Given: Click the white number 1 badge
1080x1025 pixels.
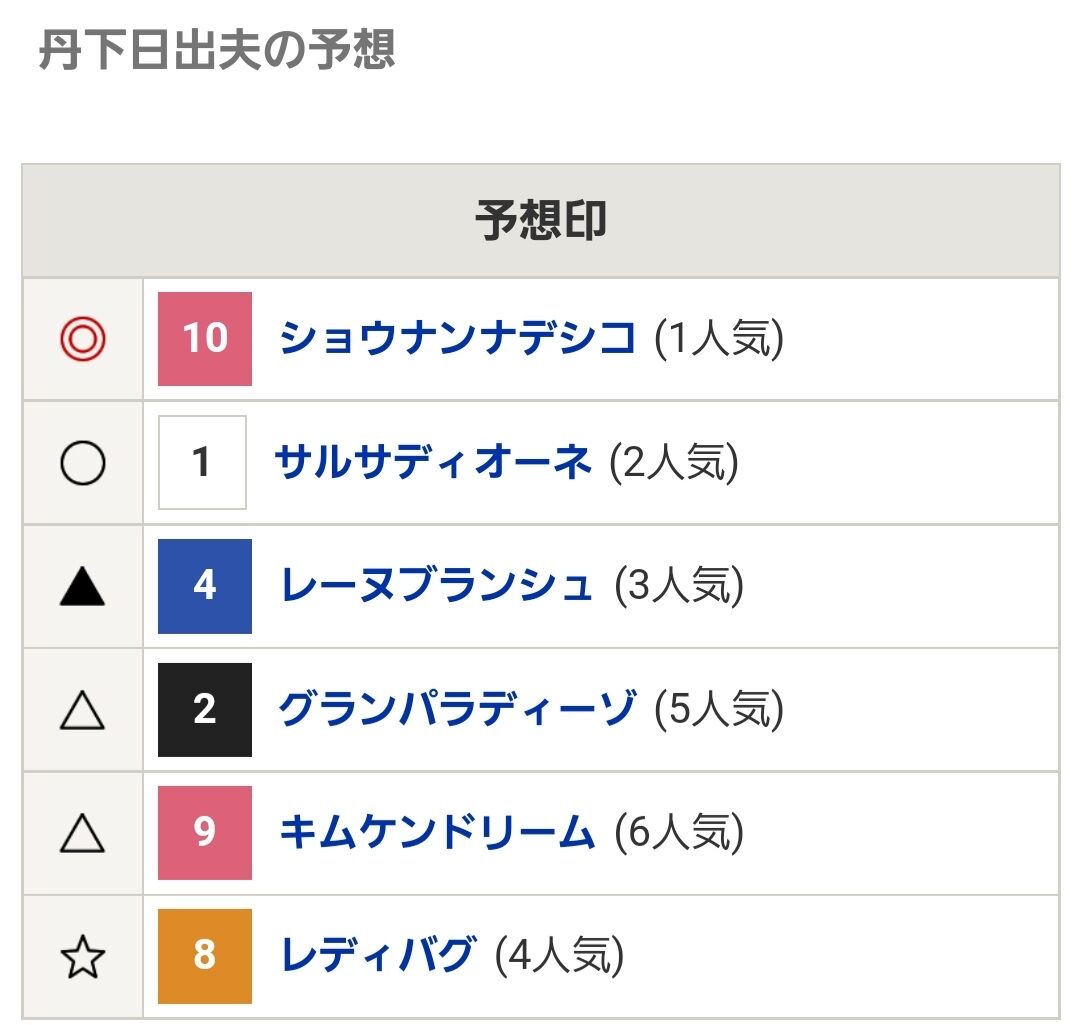Looking at the screenshot, I should pos(202,462).
